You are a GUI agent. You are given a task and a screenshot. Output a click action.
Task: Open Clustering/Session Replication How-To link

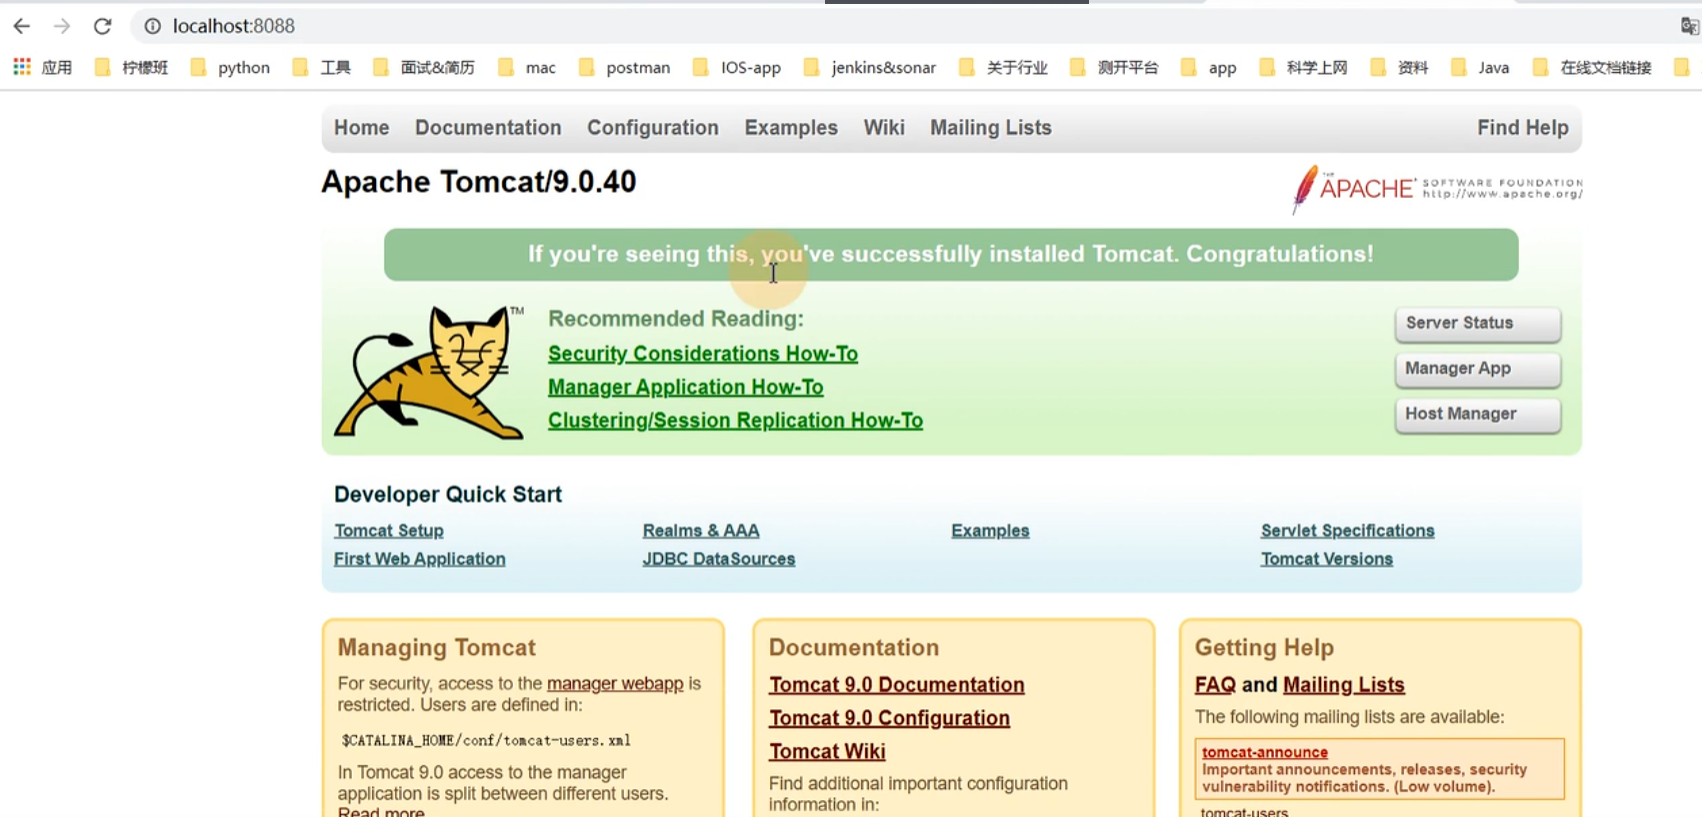pos(735,421)
